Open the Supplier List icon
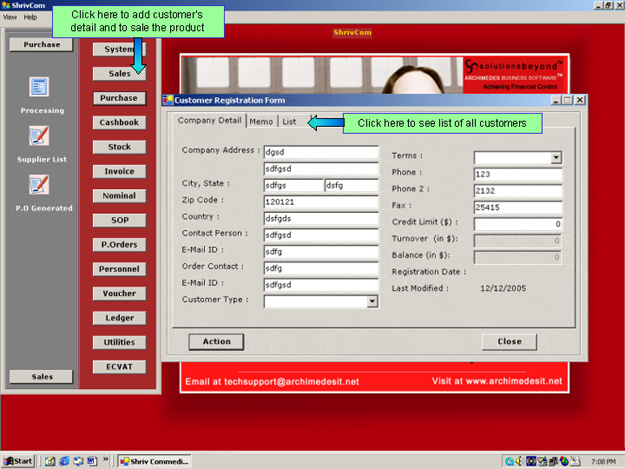 pyautogui.click(x=39, y=136)
